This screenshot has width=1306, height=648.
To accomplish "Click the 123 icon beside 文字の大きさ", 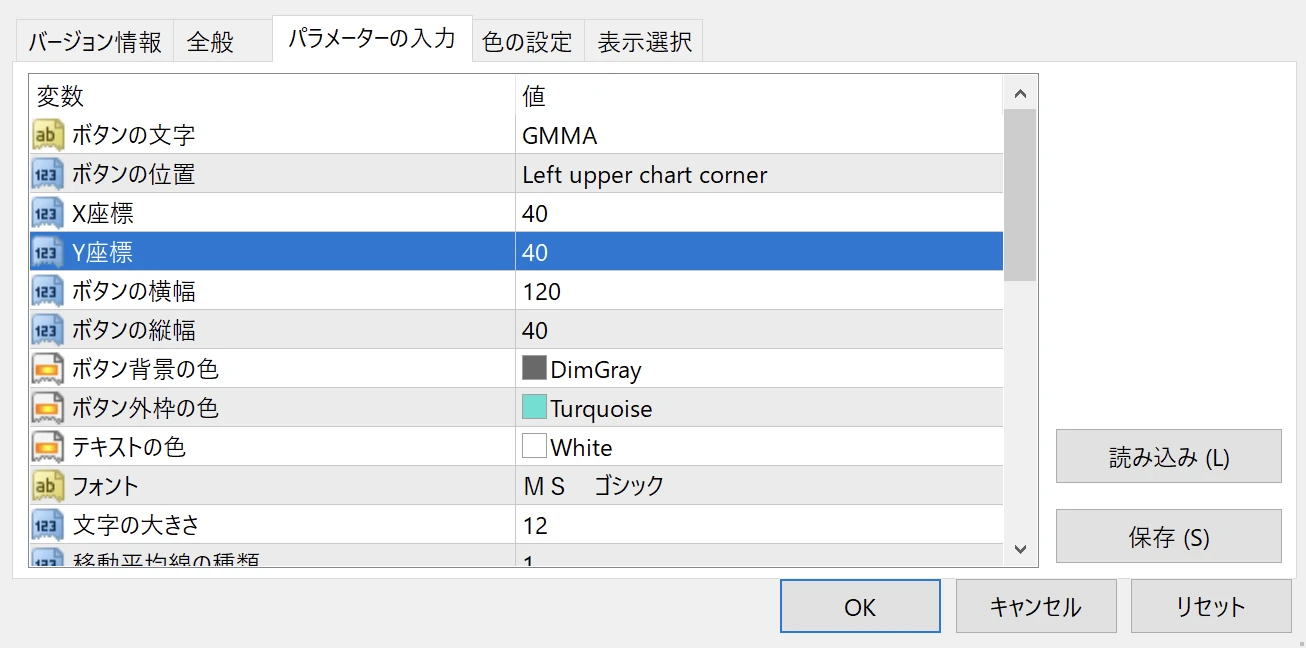I will pyautogui.click(x=45, y=525).
